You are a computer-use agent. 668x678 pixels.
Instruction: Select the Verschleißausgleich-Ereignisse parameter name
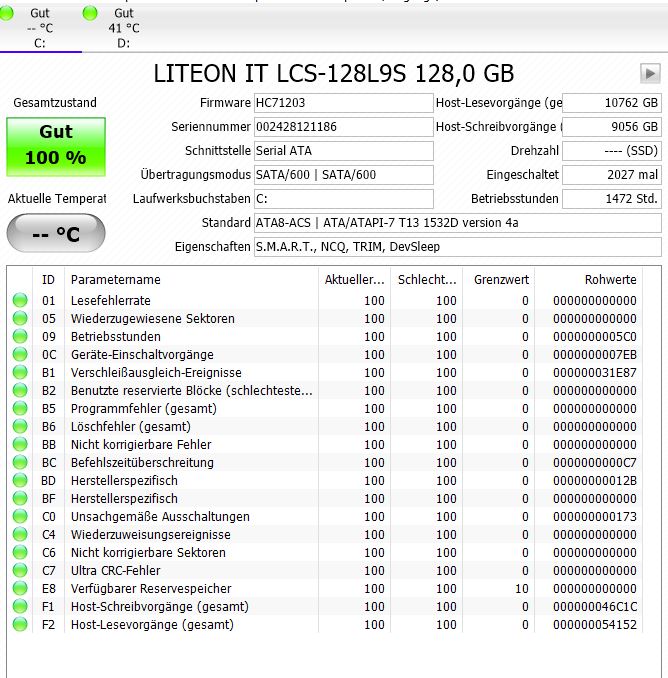coord(156,373)
